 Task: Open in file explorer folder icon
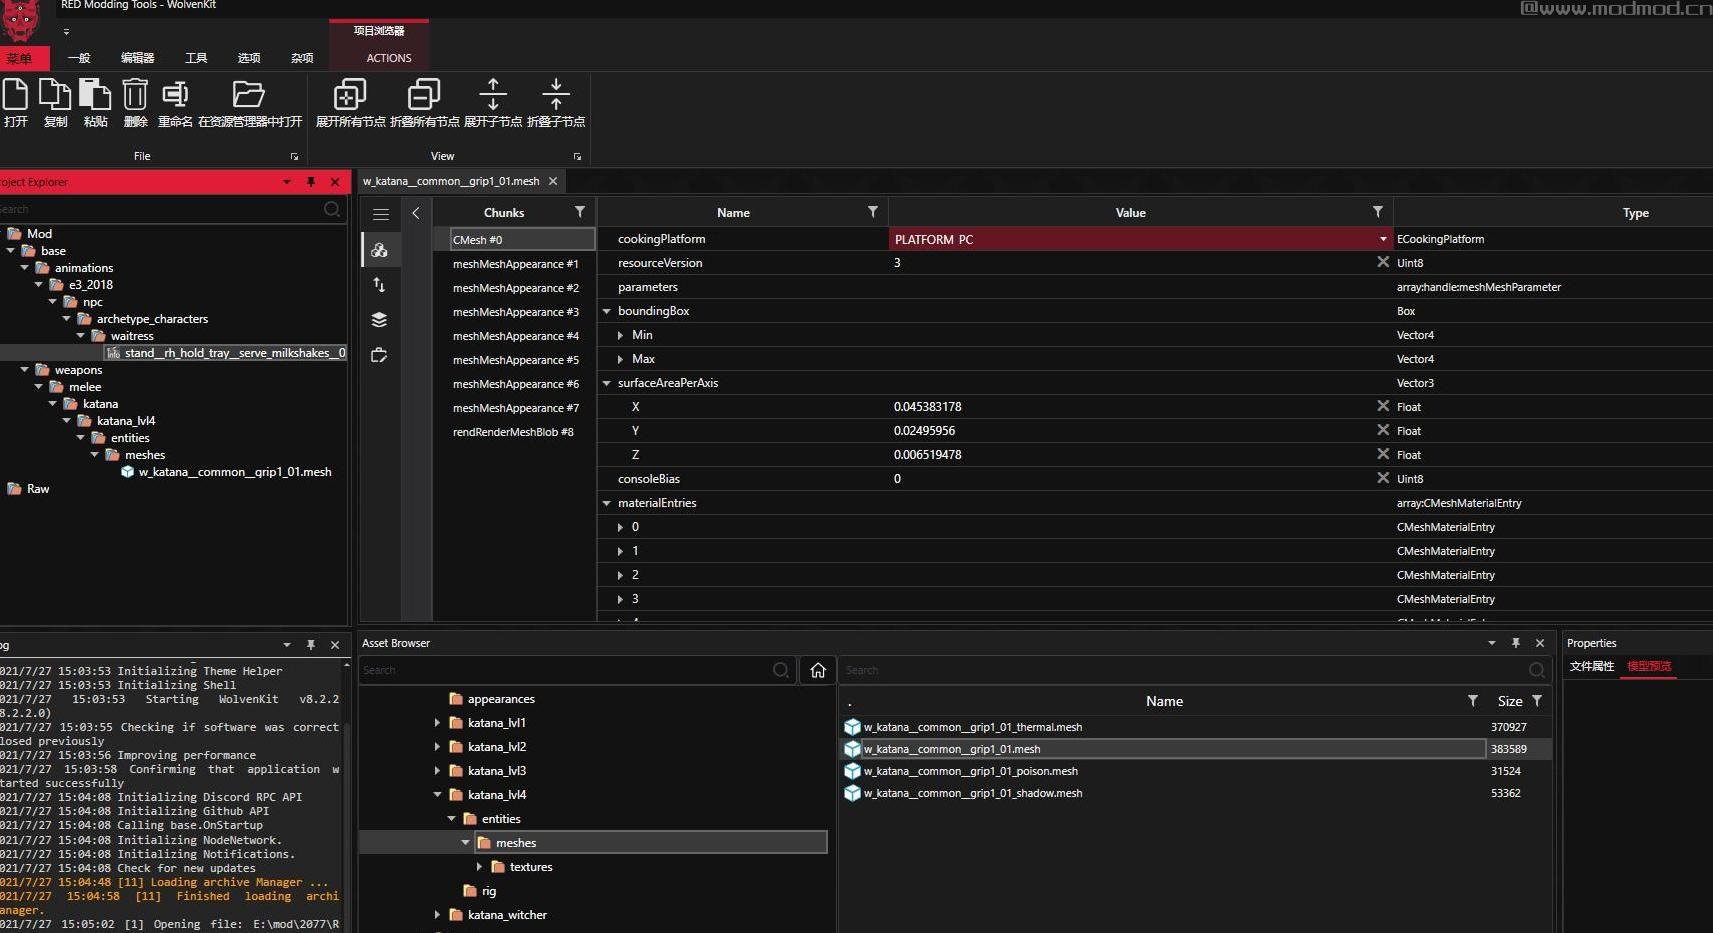coord(249,94)
